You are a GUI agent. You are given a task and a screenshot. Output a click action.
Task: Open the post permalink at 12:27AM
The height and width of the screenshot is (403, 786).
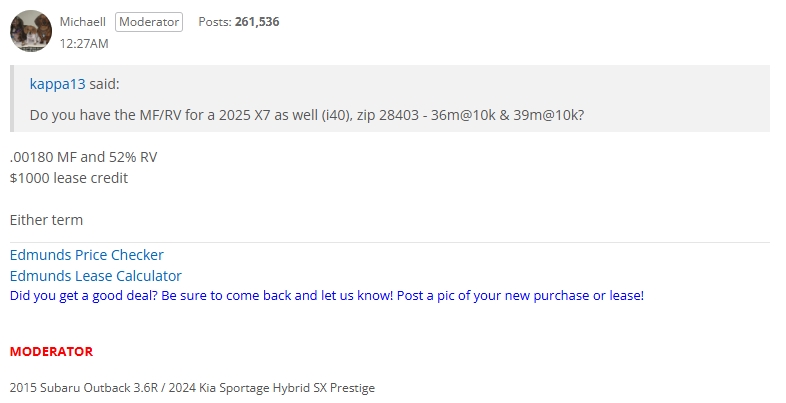[x=84, y=44]
